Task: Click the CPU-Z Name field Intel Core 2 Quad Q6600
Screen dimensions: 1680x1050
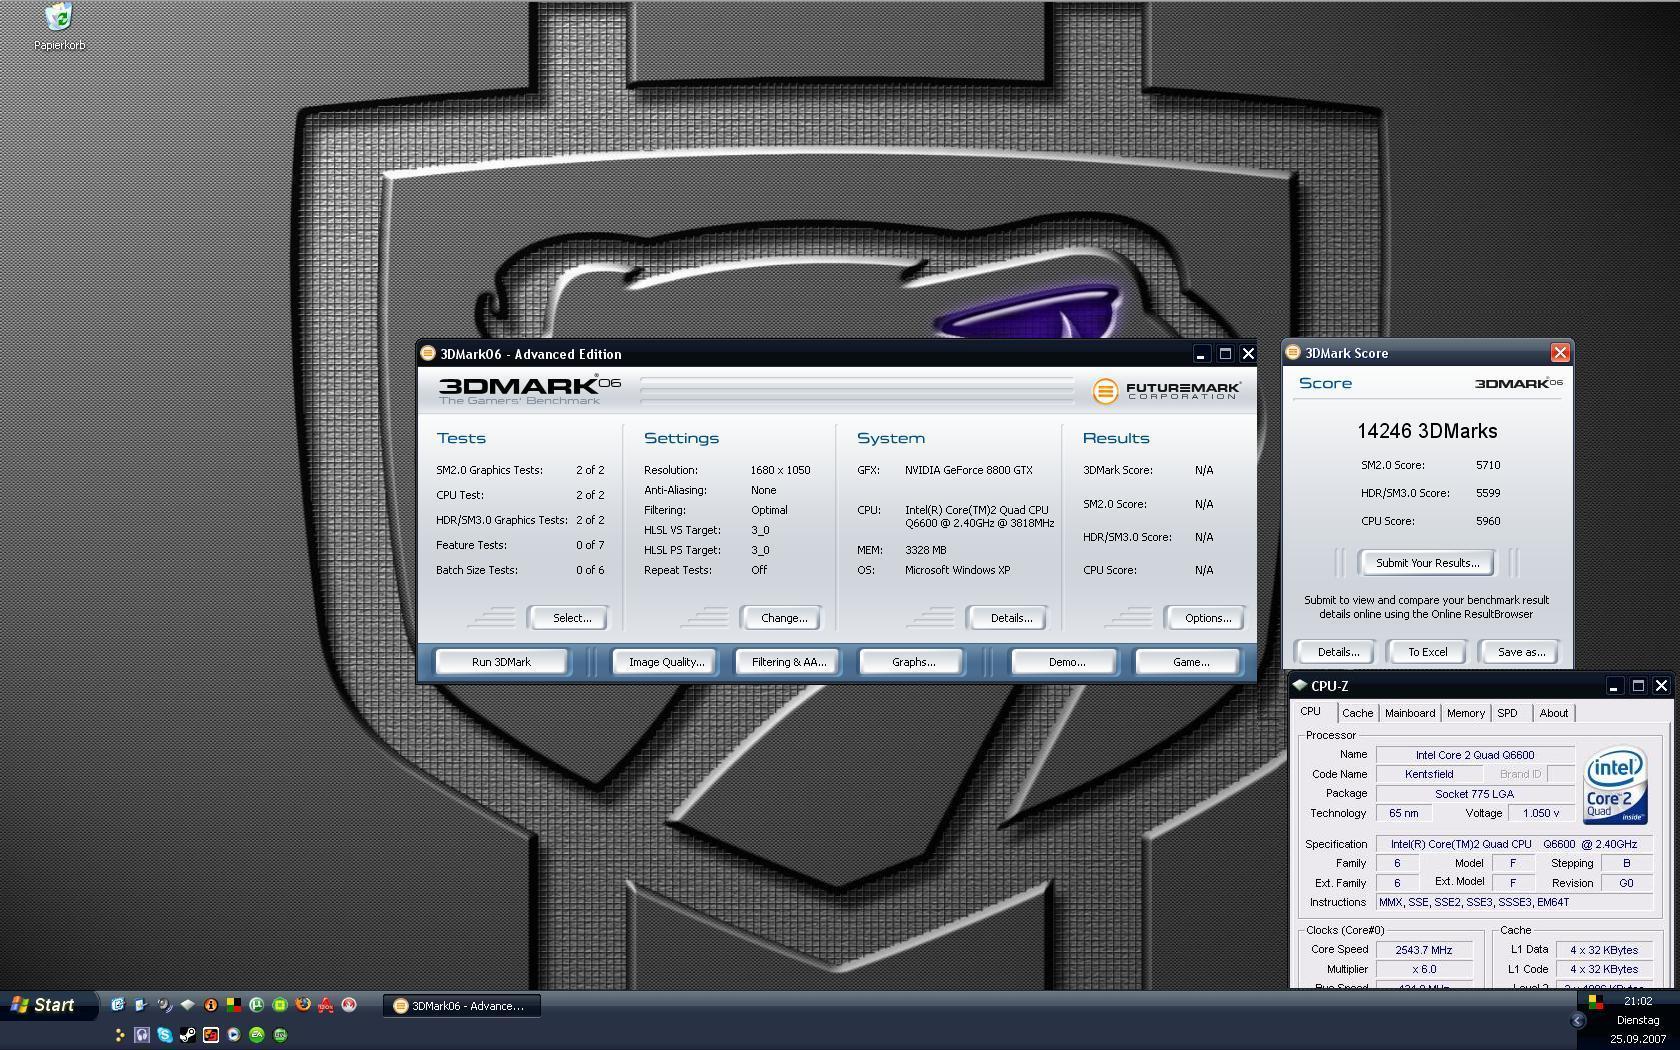Action: pyautogui.click(x=1474, y=755)
